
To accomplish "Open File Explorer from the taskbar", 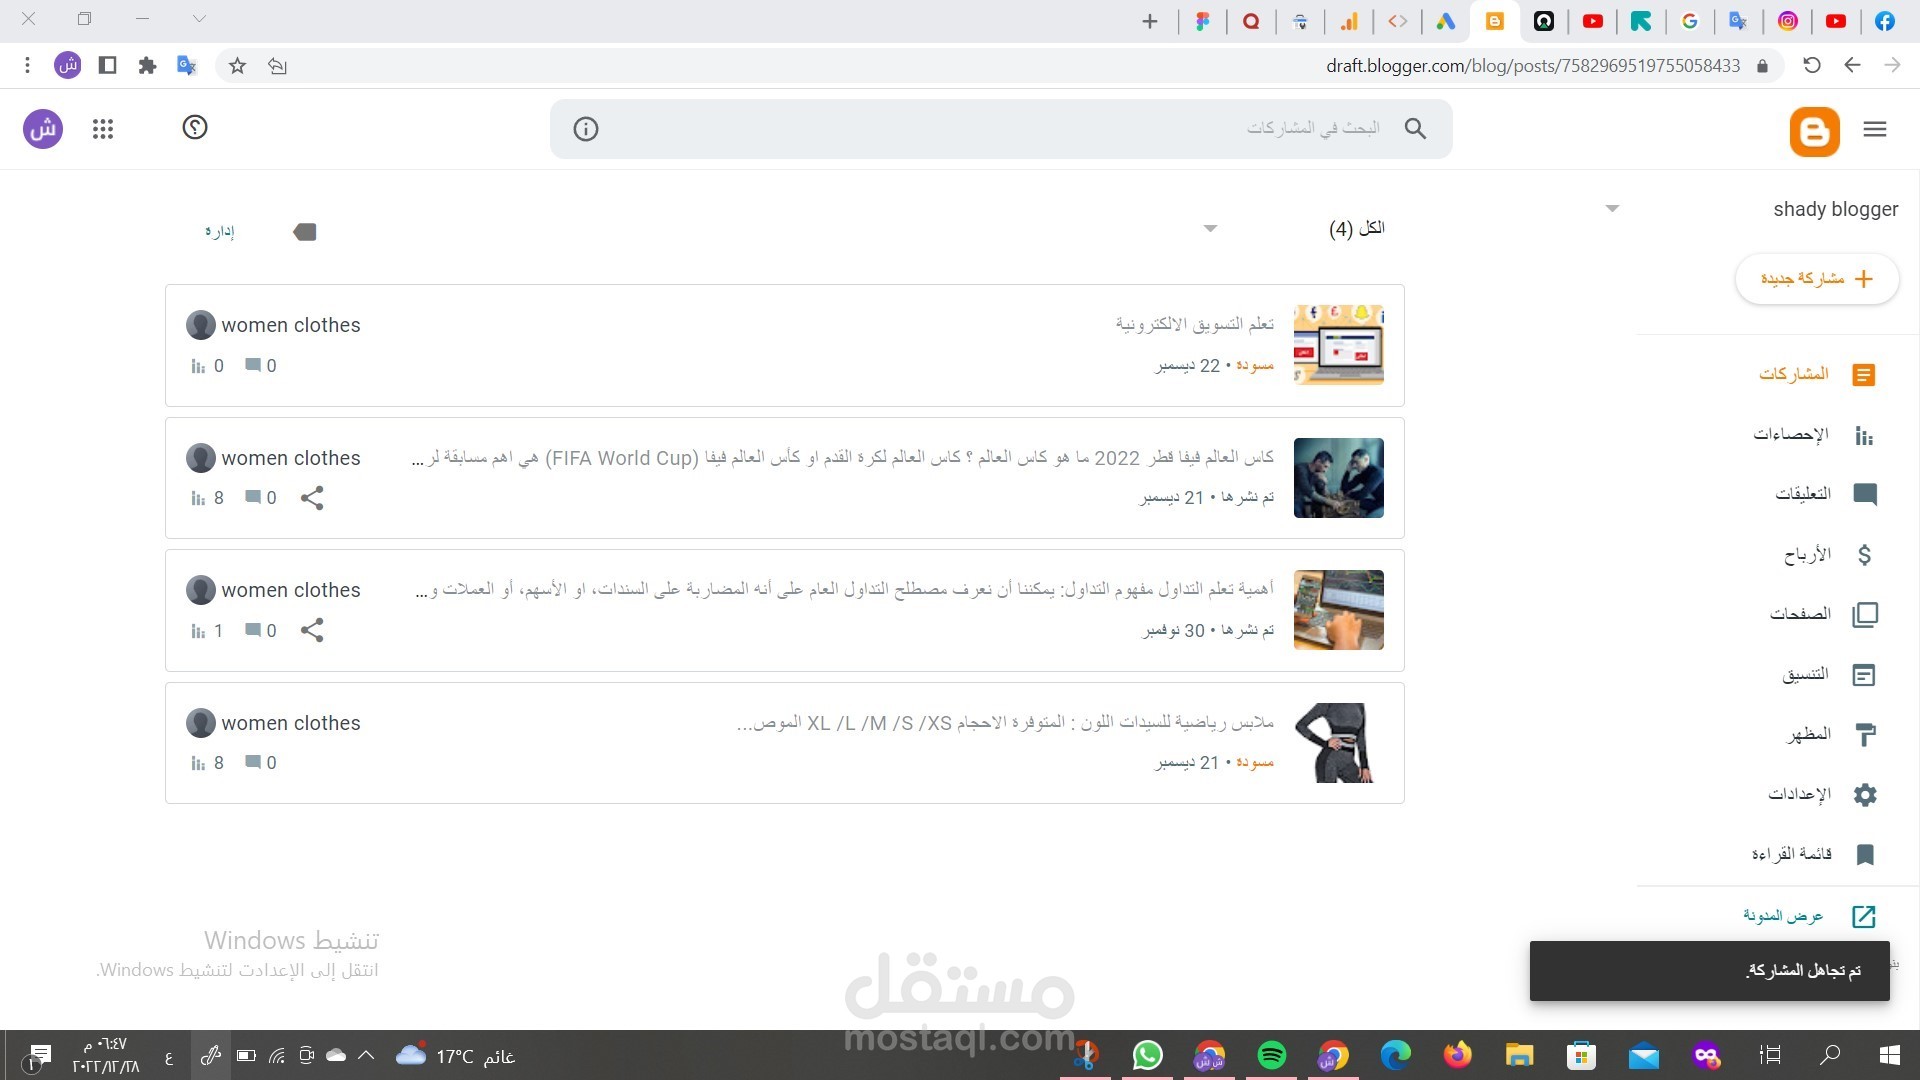I will (1520, 1055).
